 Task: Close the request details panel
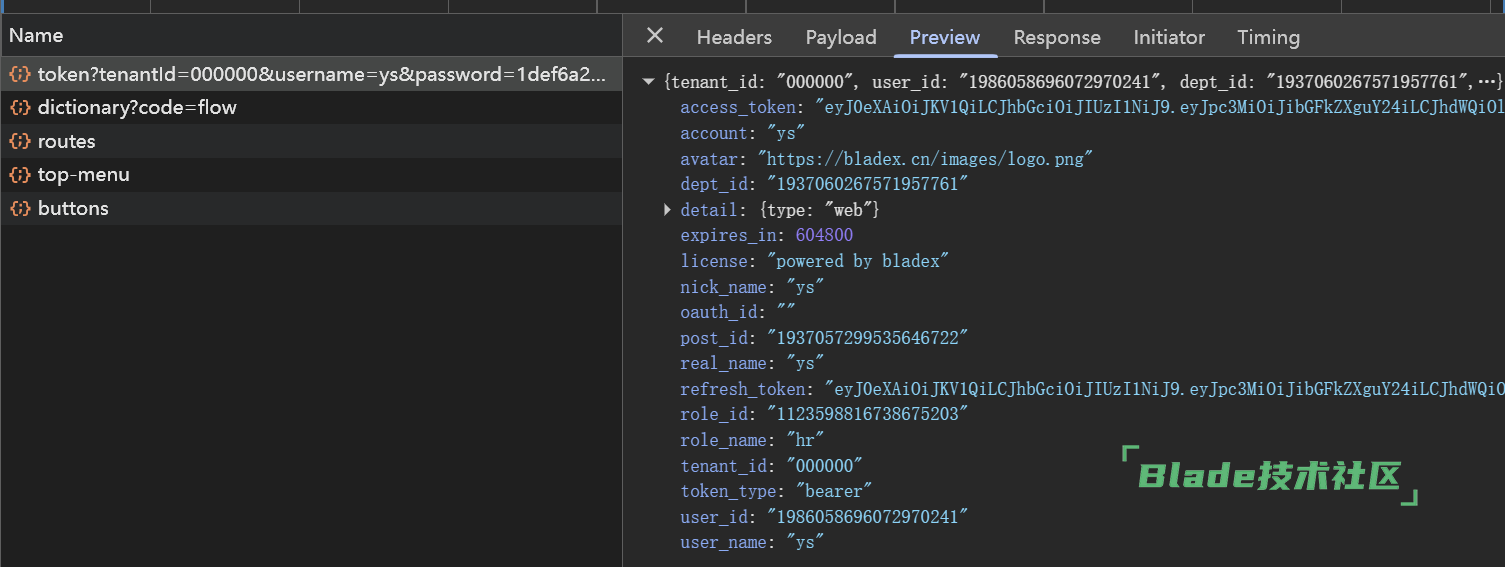655,36
